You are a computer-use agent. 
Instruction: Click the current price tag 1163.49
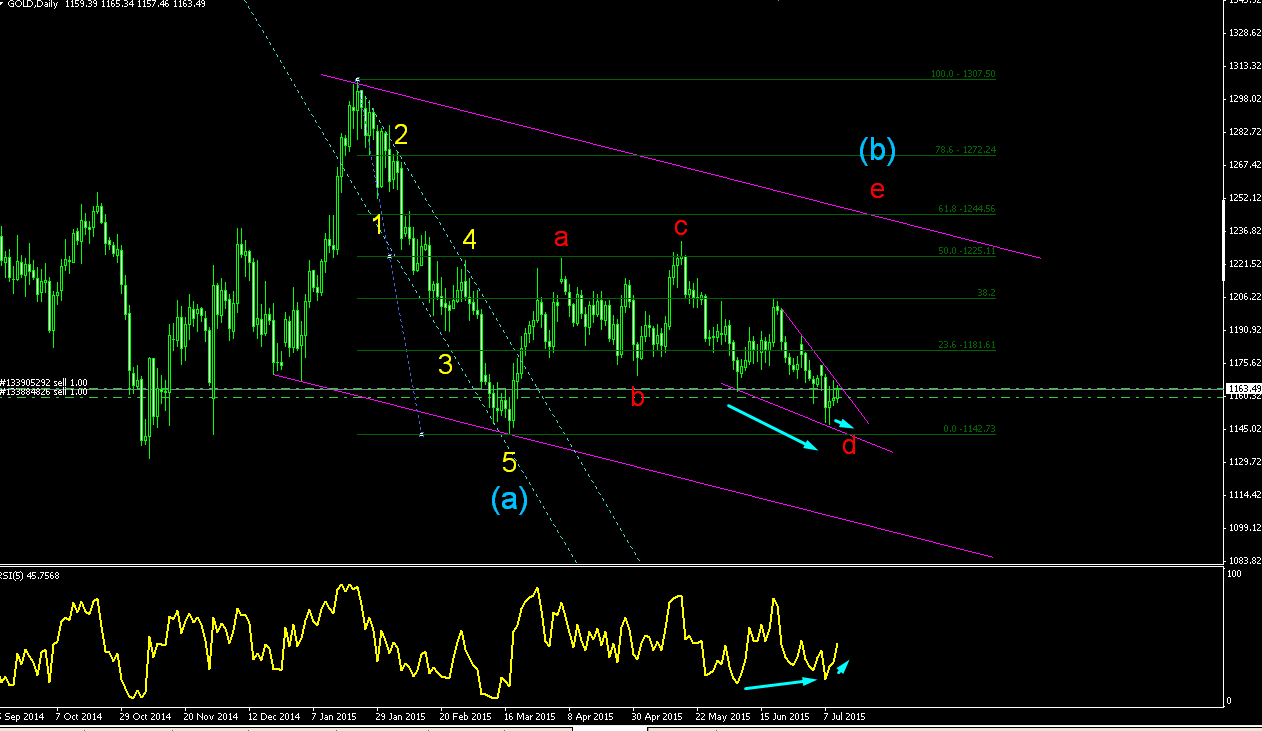[x=1243, y=389]
